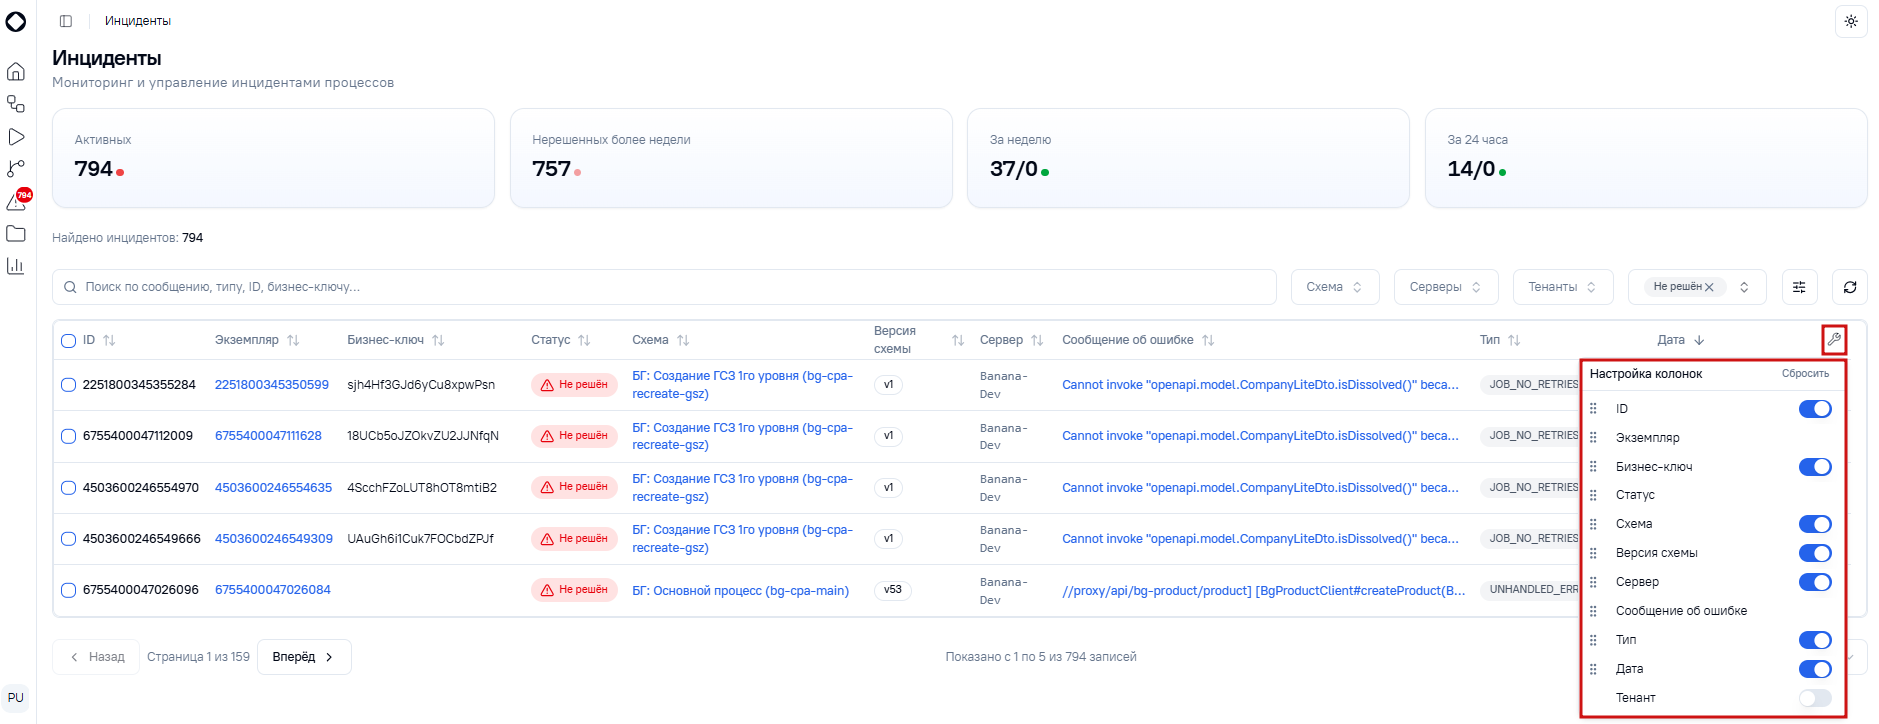Toggle Дата column switch
1879x724 pixels.
click(1815, 669)
